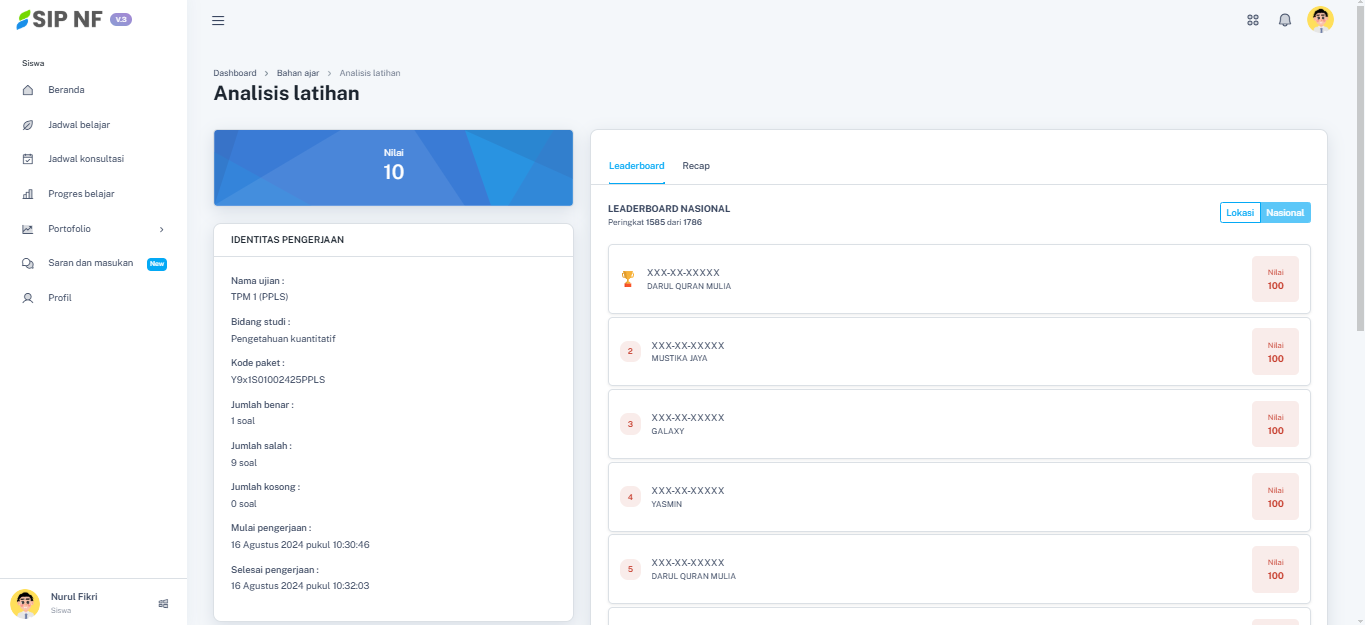Click the Progres belajar chart icon
Viewport: 1365px width, 625px height.
point(28,194)
